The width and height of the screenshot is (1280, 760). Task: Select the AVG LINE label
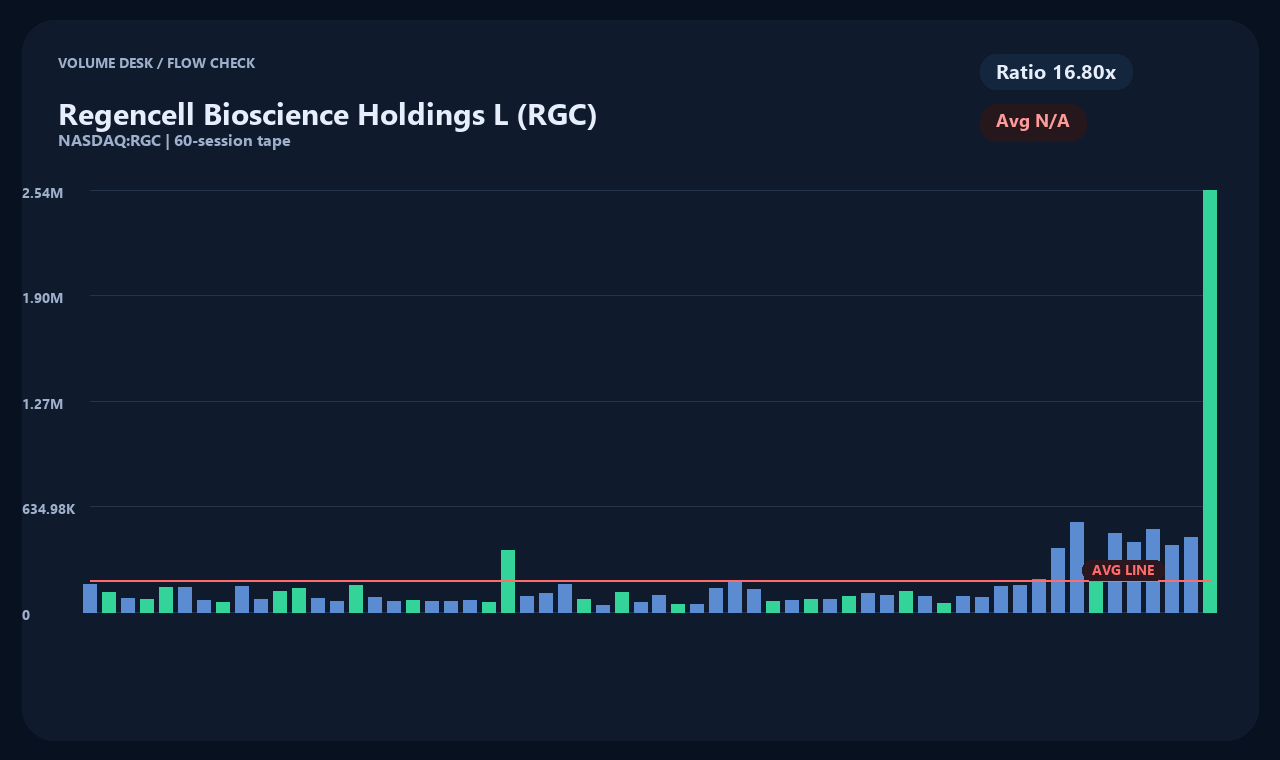[x=1123, y=570]
